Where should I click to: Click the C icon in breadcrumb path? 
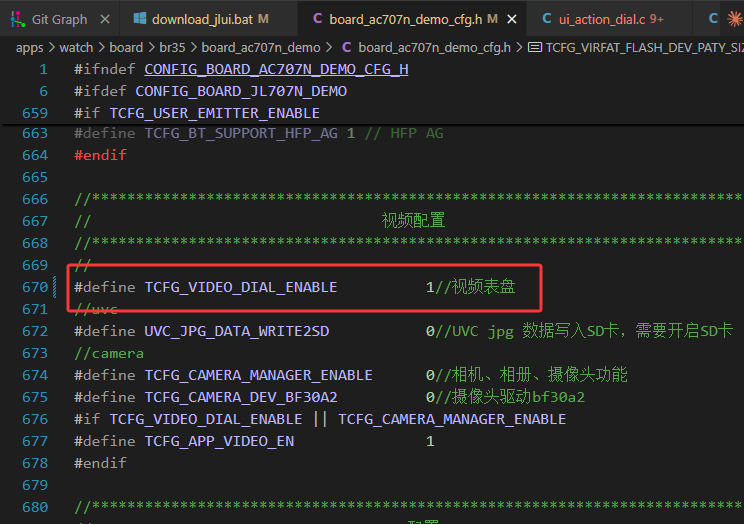347,47
